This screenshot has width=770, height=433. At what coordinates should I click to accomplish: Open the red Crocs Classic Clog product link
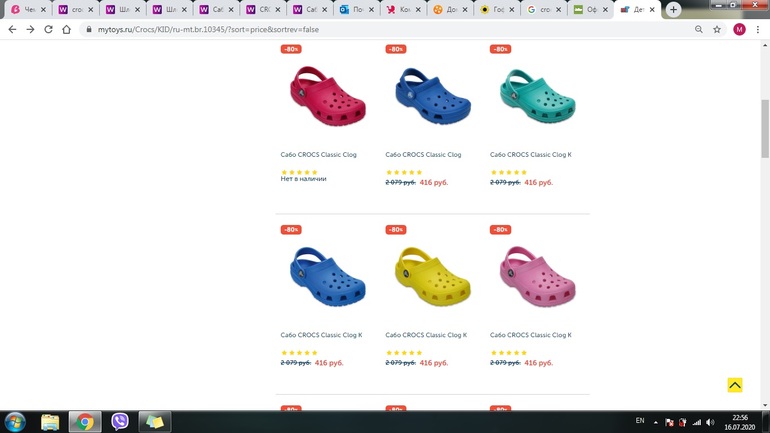[x=318, y=155]
